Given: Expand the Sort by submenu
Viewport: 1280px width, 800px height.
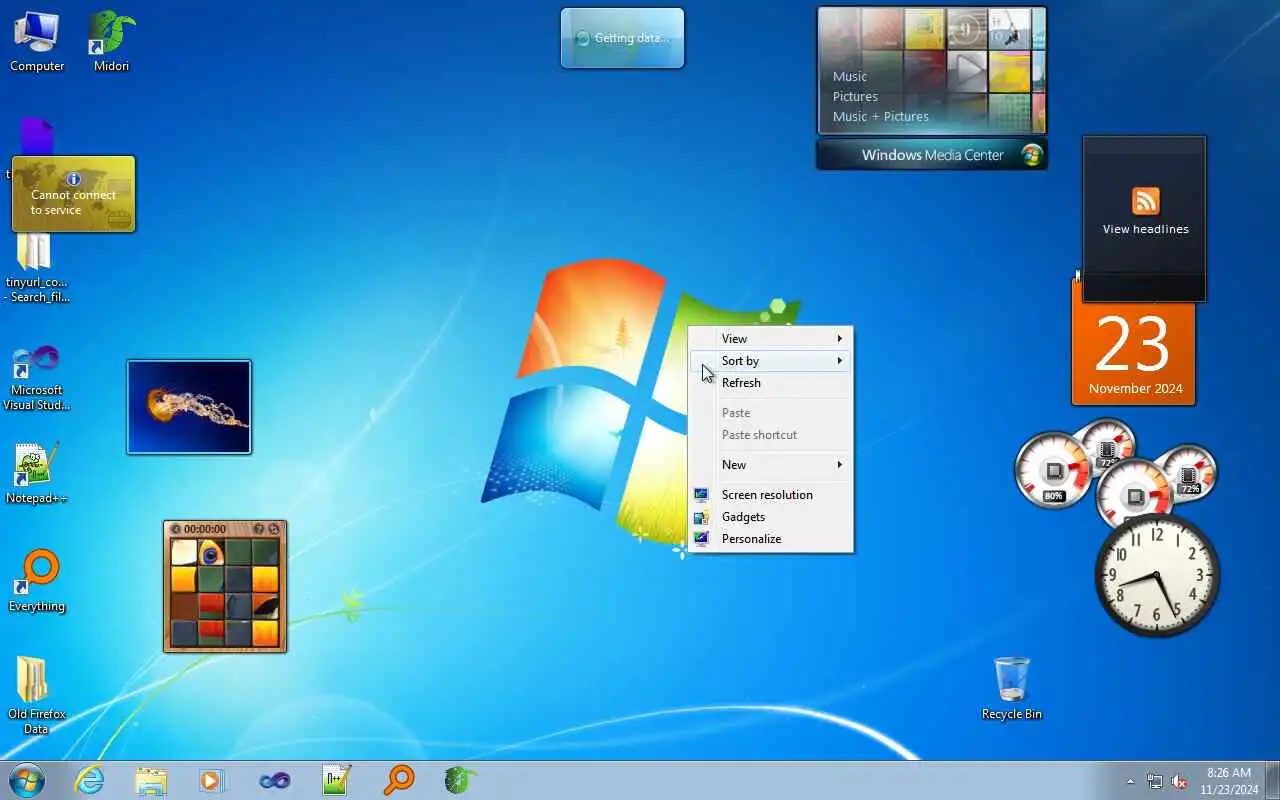Looking at the screenshot, I should (x=771, y=360).
